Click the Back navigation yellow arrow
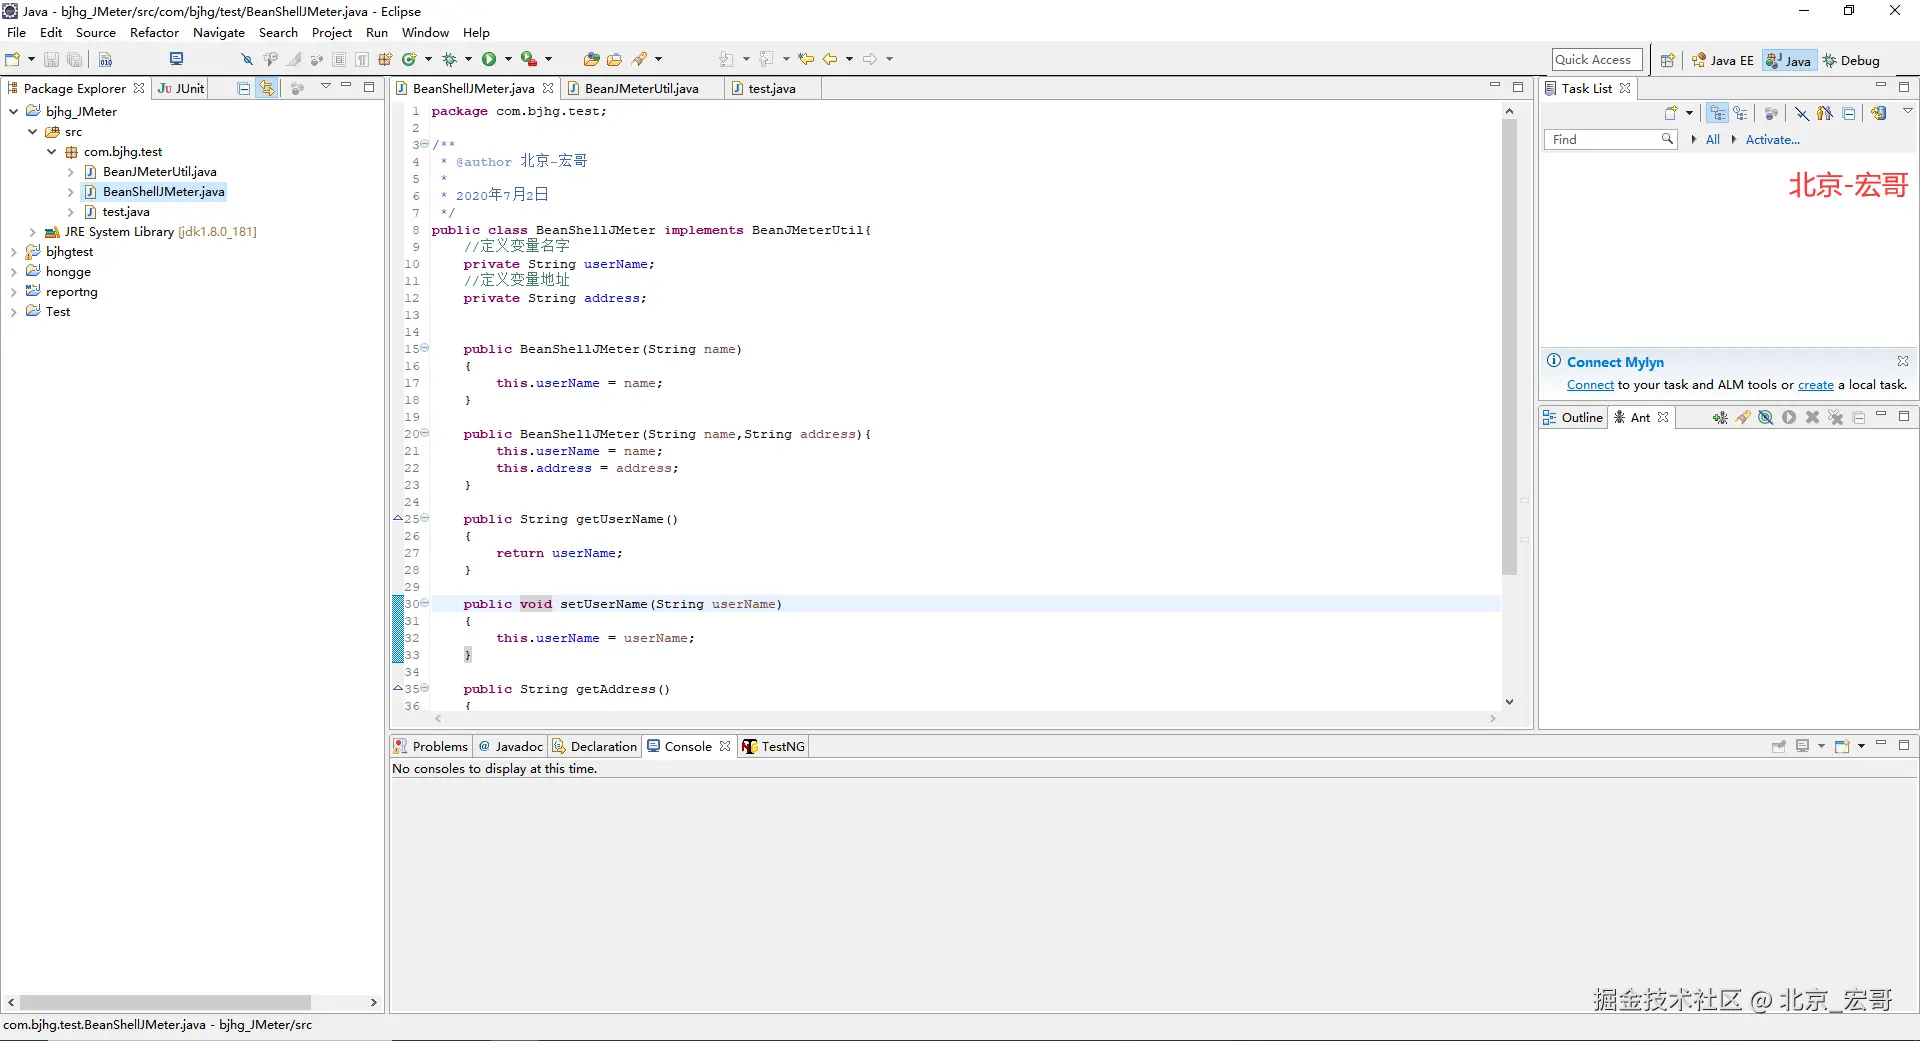The height and width of the screenshot is (1041, 1920). (x=830, y=59)
